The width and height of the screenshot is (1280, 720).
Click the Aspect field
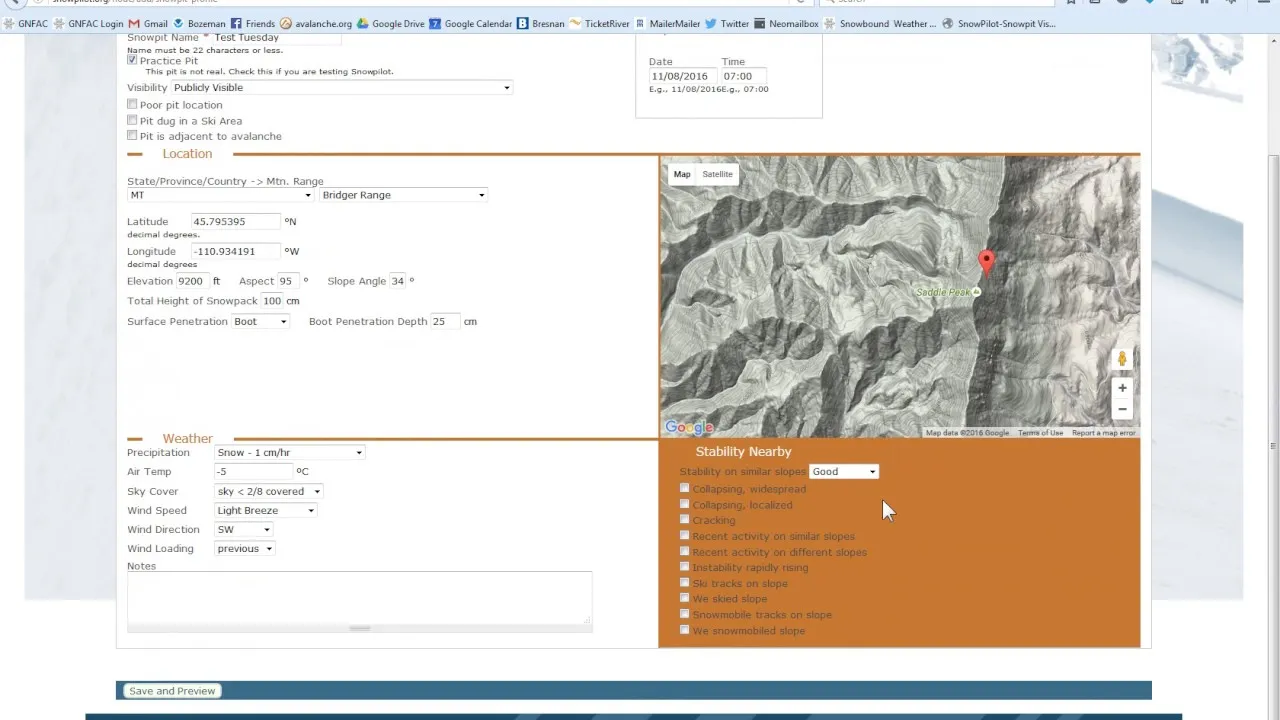pyautogui.click(x=288, y=281)
